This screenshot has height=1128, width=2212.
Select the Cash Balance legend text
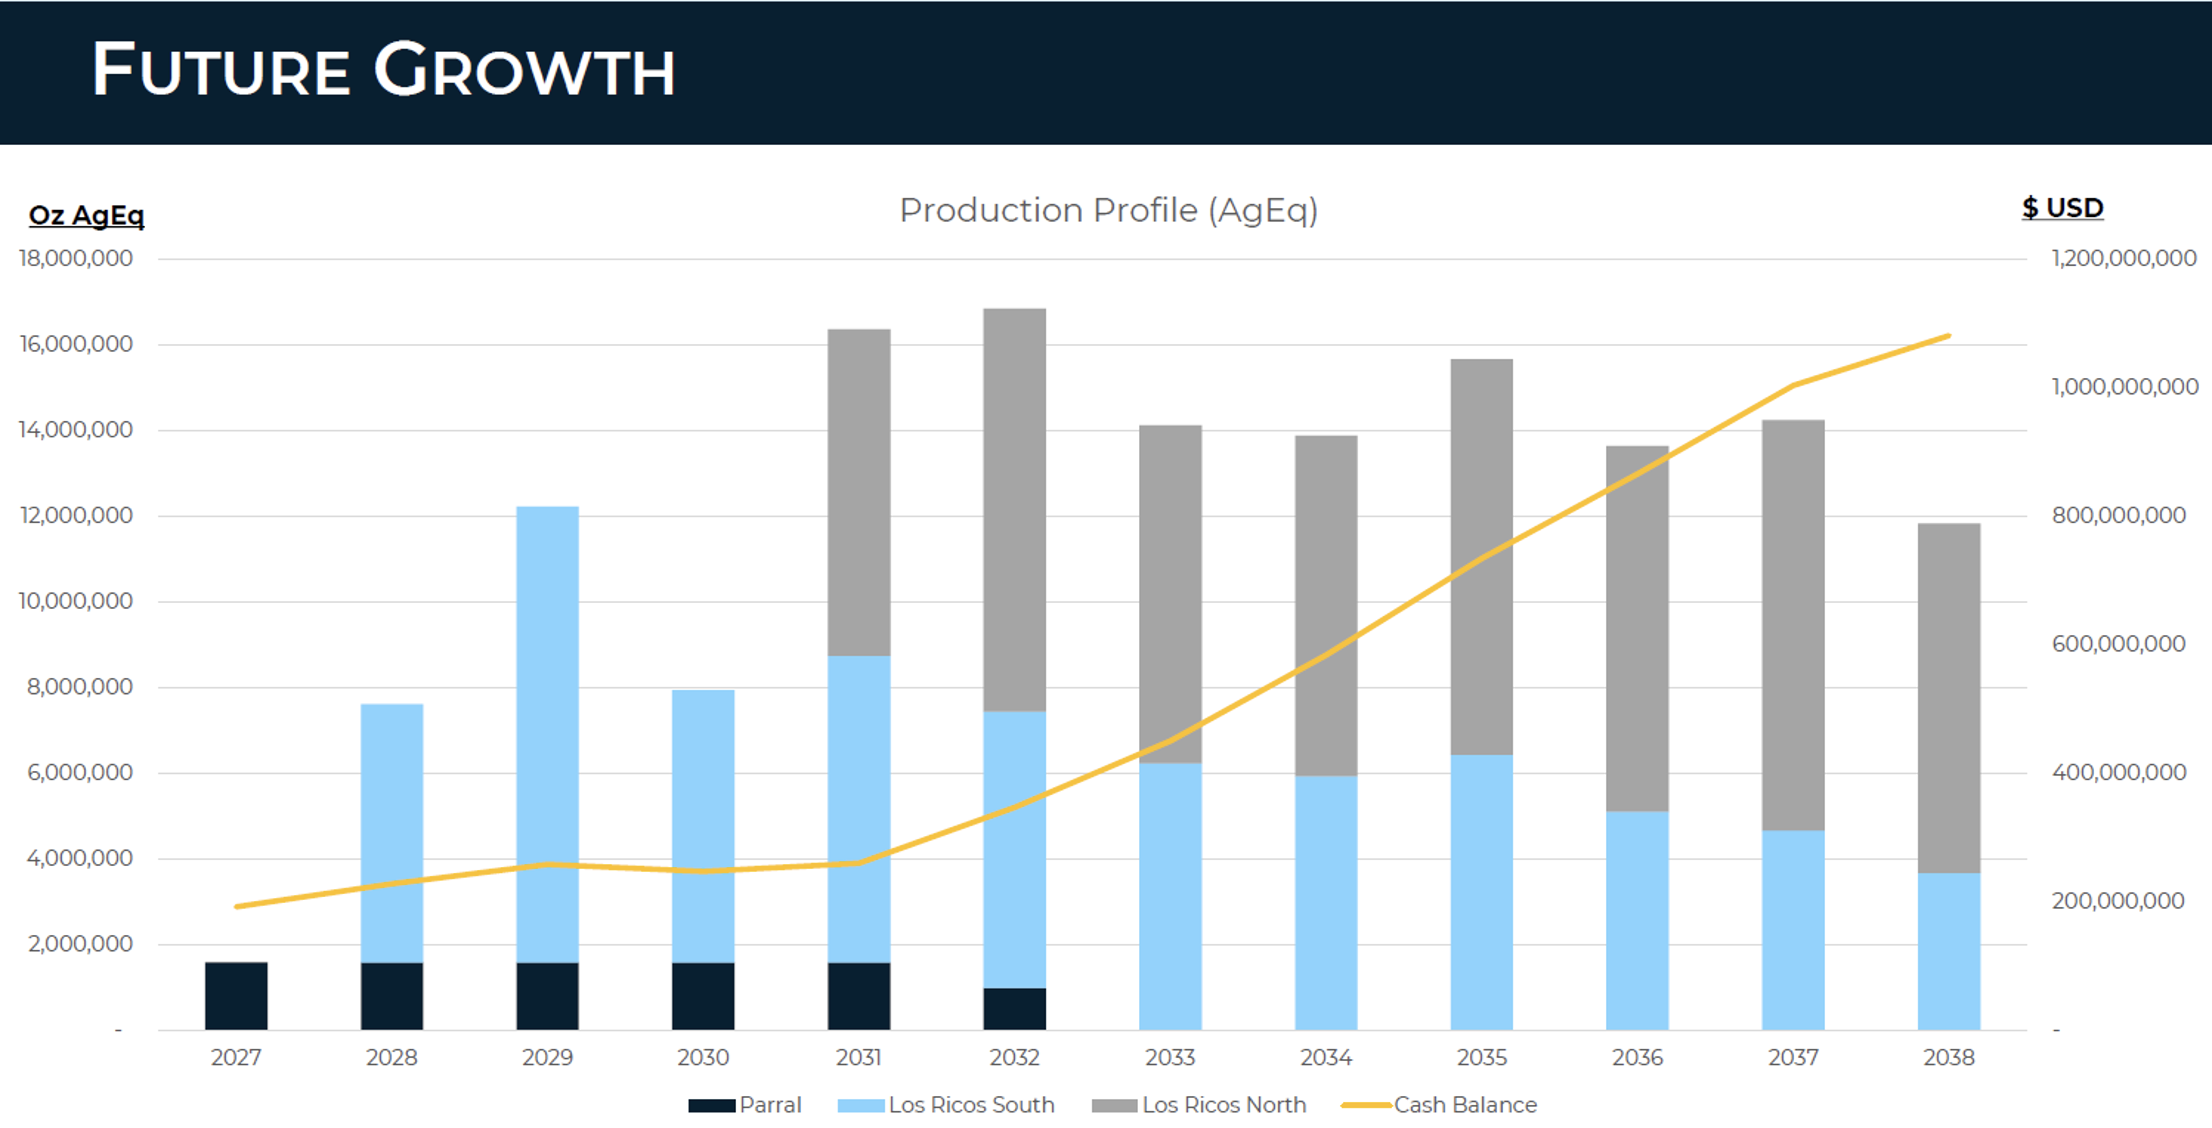coord(1465,1105)
